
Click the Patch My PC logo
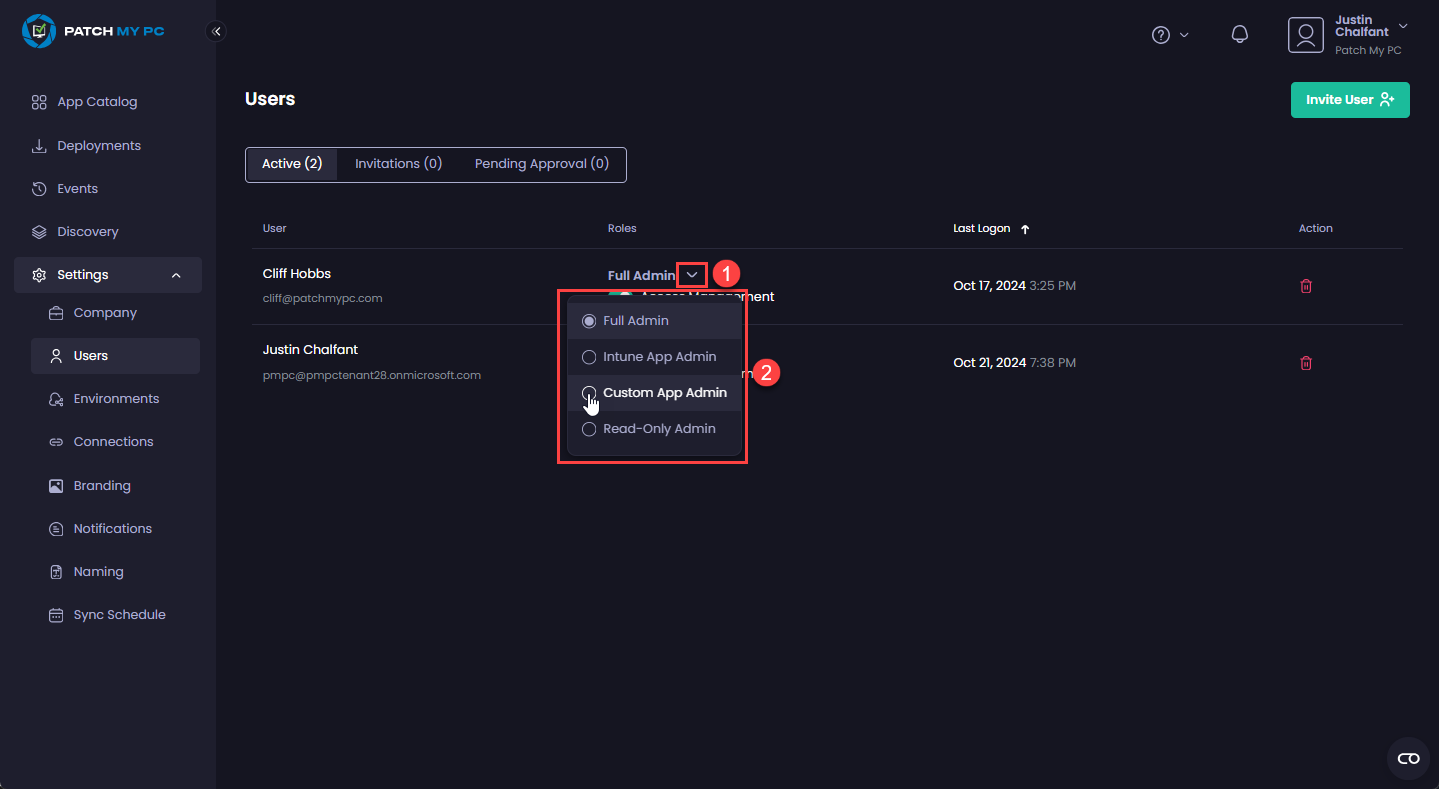(x=93, y=31)
